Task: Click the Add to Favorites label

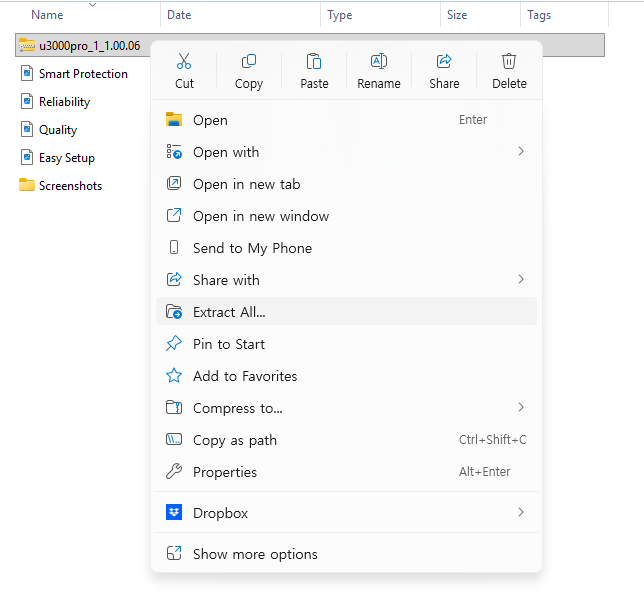Action: pyautogui.click(x=245, y=376)
